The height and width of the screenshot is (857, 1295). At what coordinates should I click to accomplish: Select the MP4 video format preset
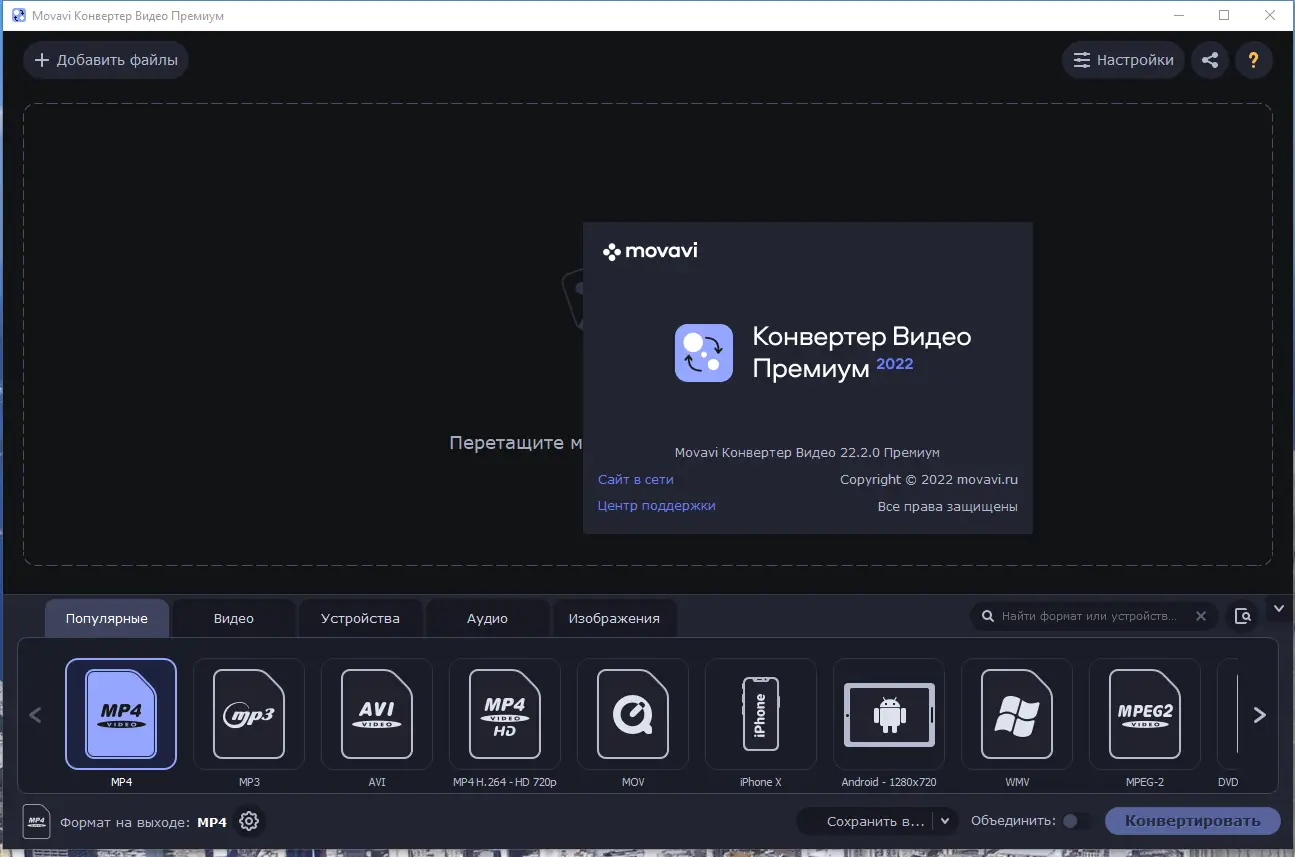(x=121, y=714)
